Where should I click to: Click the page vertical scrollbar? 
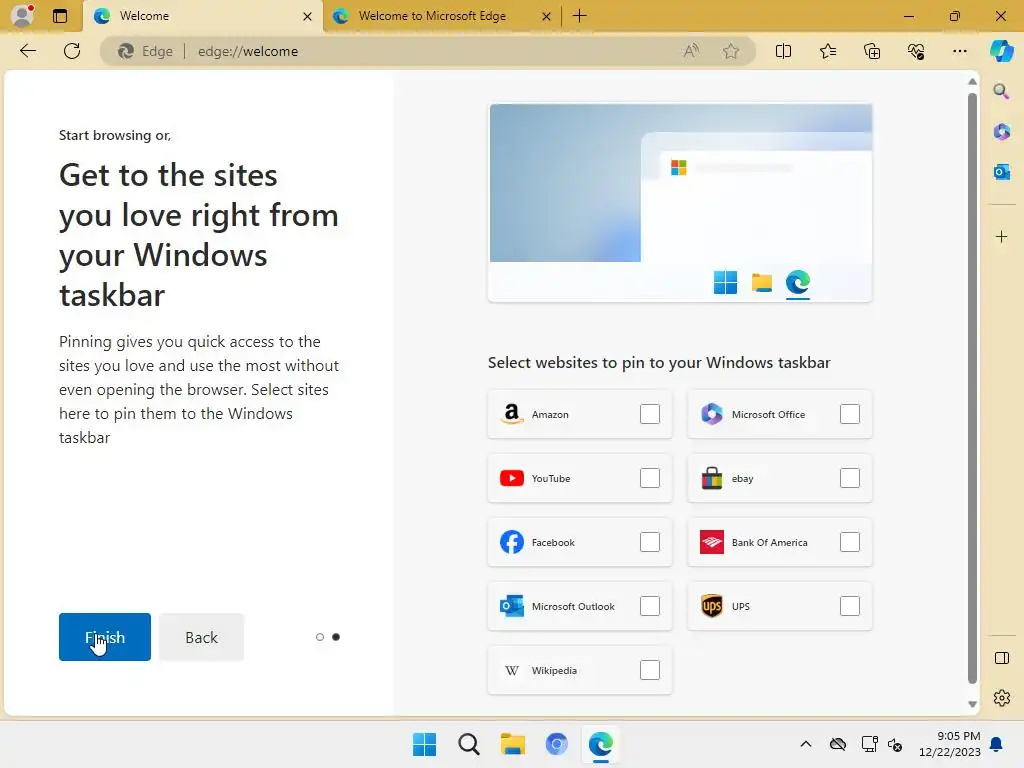click(x=972, y=388)
